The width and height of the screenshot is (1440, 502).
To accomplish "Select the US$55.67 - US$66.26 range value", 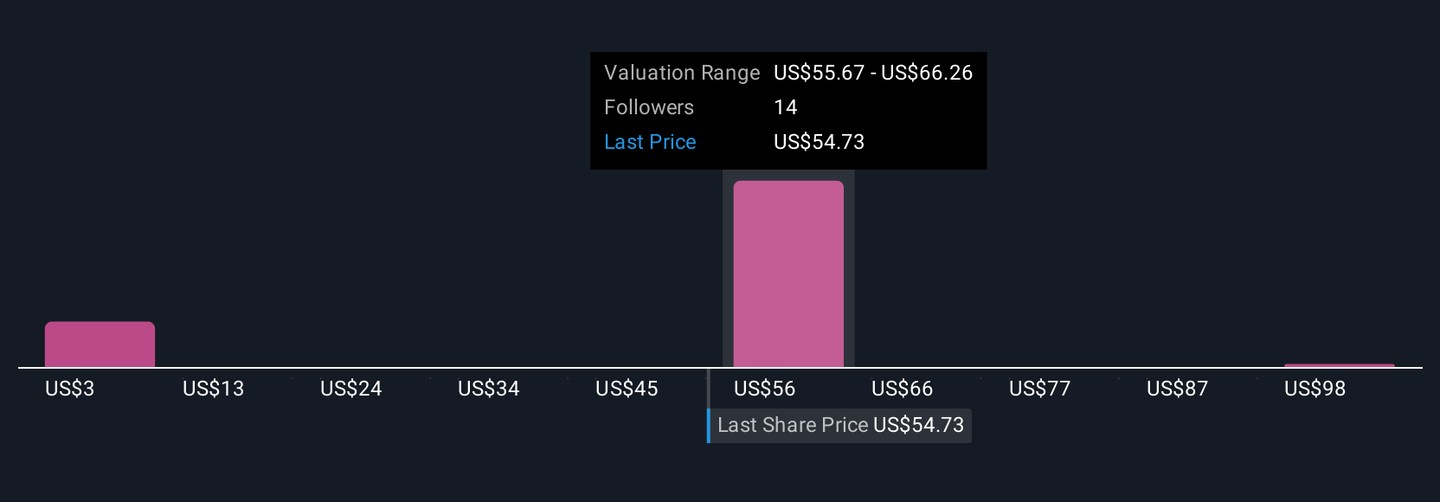I will tap(873, 73).
